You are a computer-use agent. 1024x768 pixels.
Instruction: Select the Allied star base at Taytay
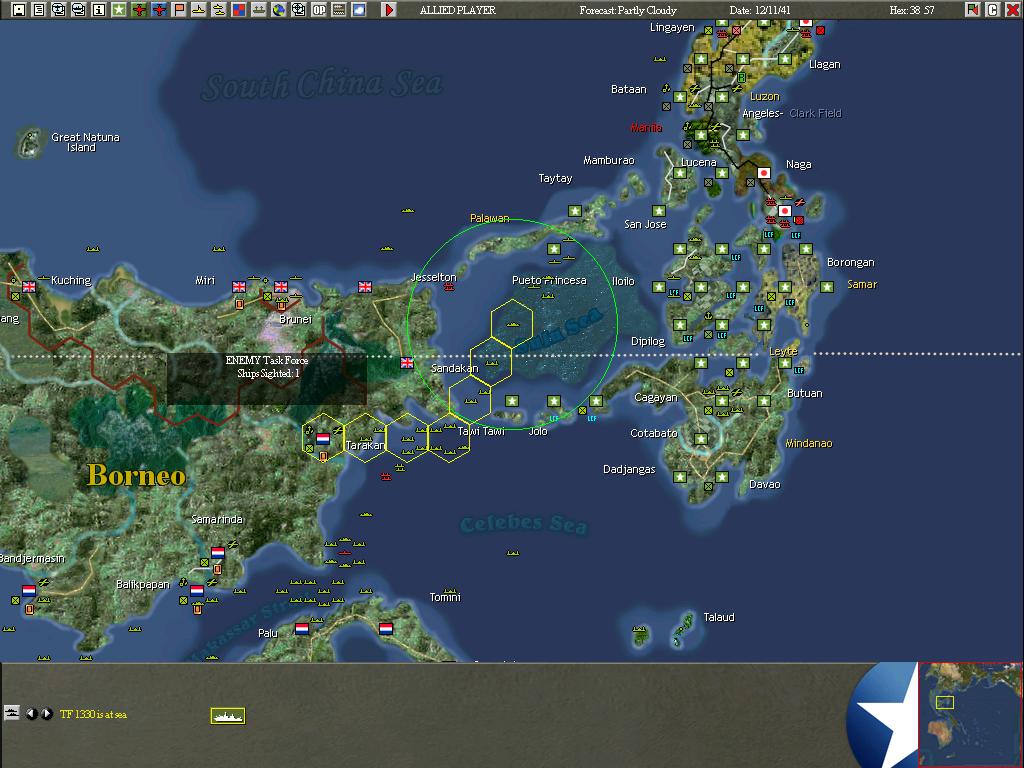575,211
